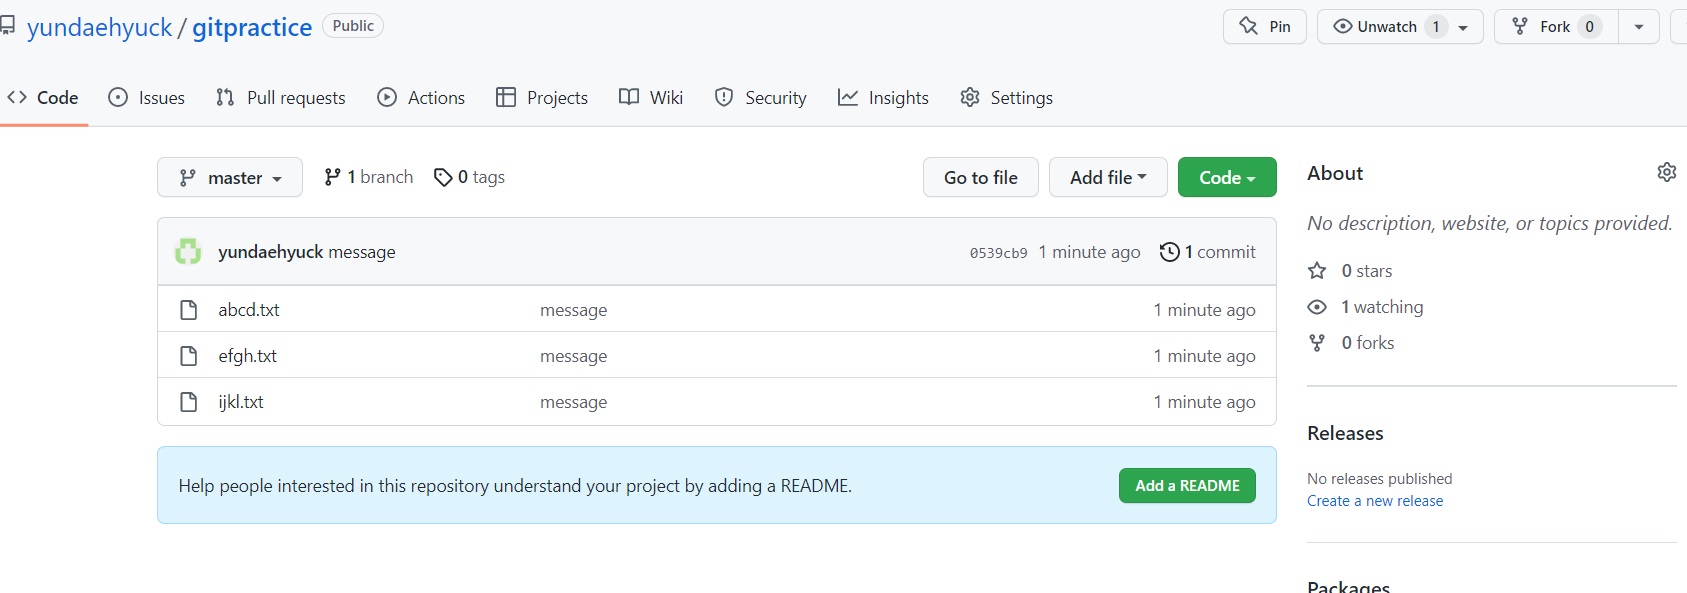Screen dimensions: 1687x593
Task: Open the Actions tab
Action: coord(421,97)
